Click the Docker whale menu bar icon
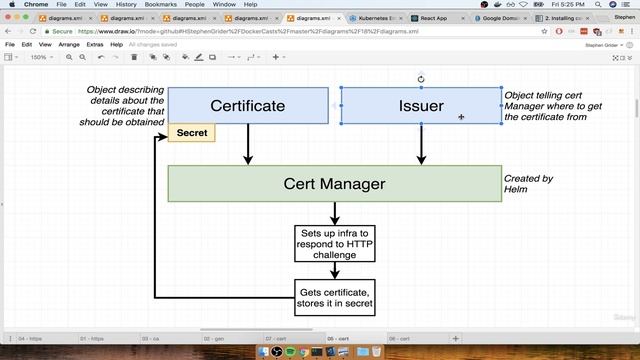This screenshot has height=360, width=640. point(497,4)
